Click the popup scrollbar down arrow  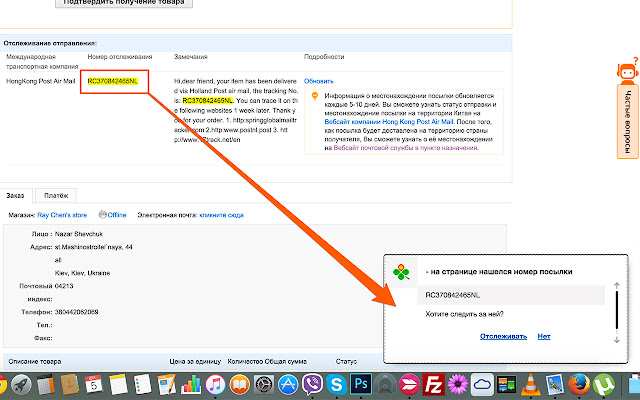(x=617, y=340)
